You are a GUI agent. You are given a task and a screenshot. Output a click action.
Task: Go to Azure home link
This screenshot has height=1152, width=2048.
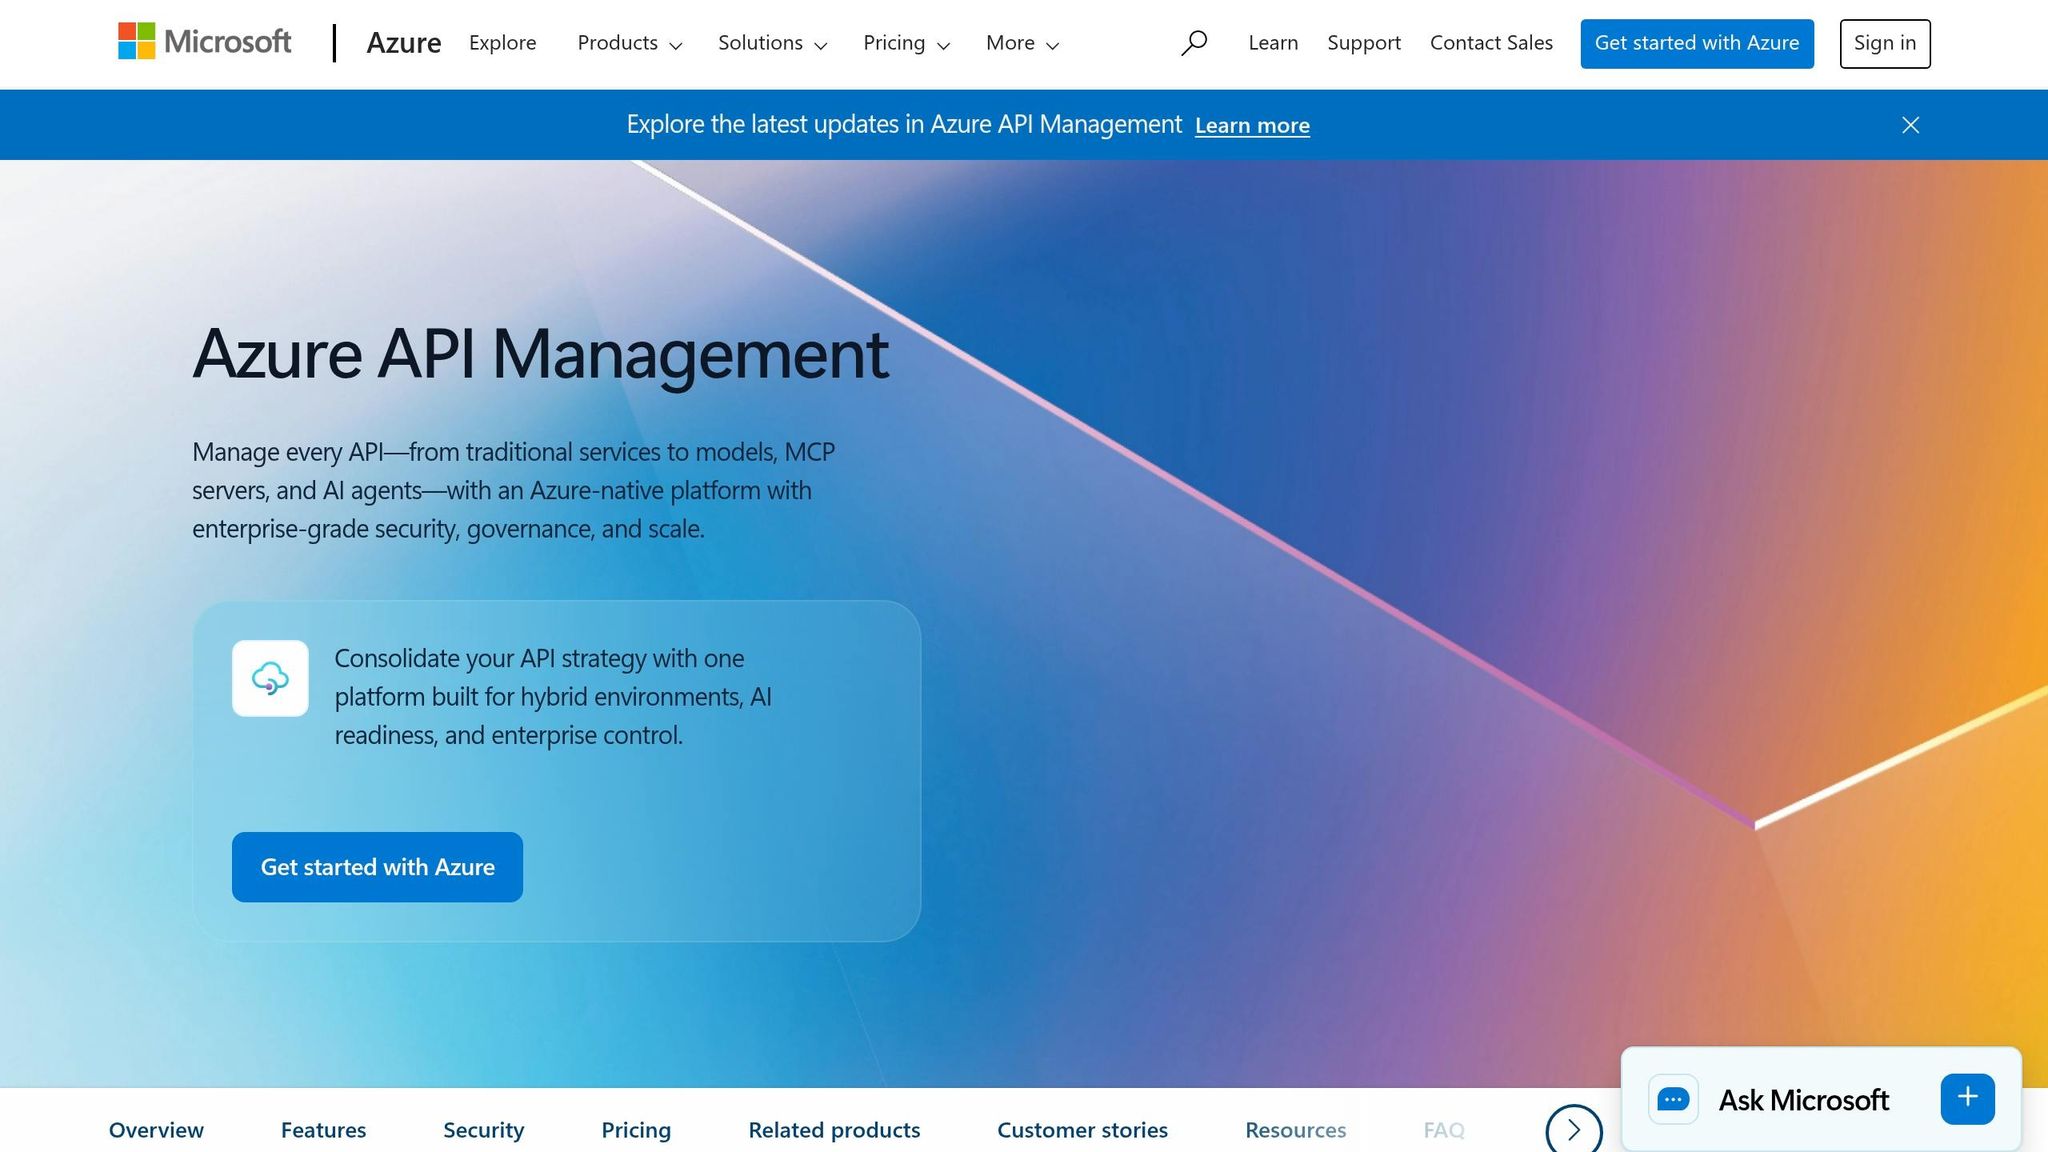[404, 43]
